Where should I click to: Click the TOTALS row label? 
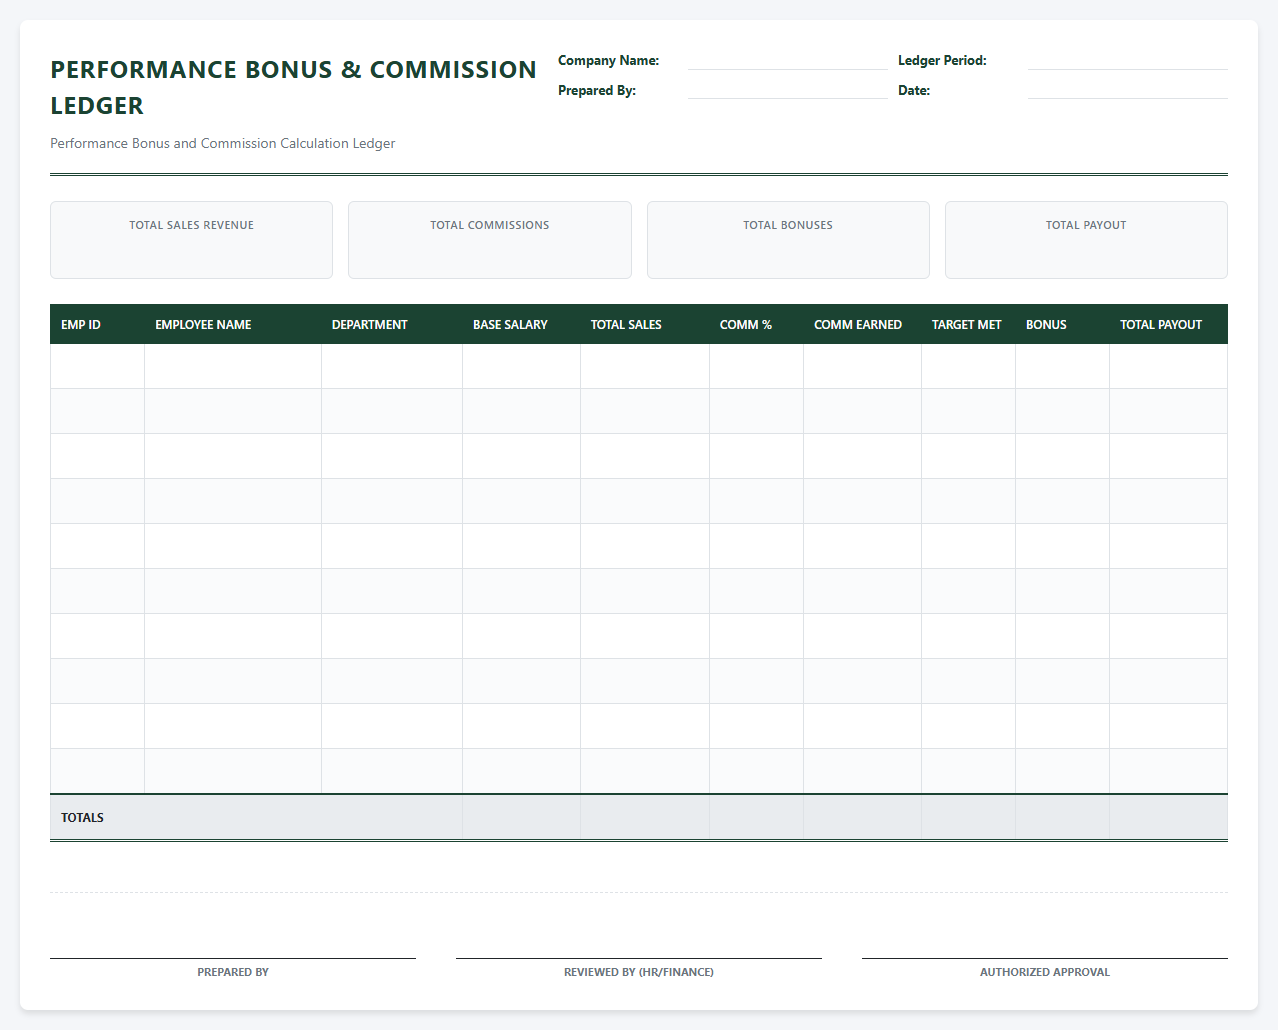click(82, 817)
